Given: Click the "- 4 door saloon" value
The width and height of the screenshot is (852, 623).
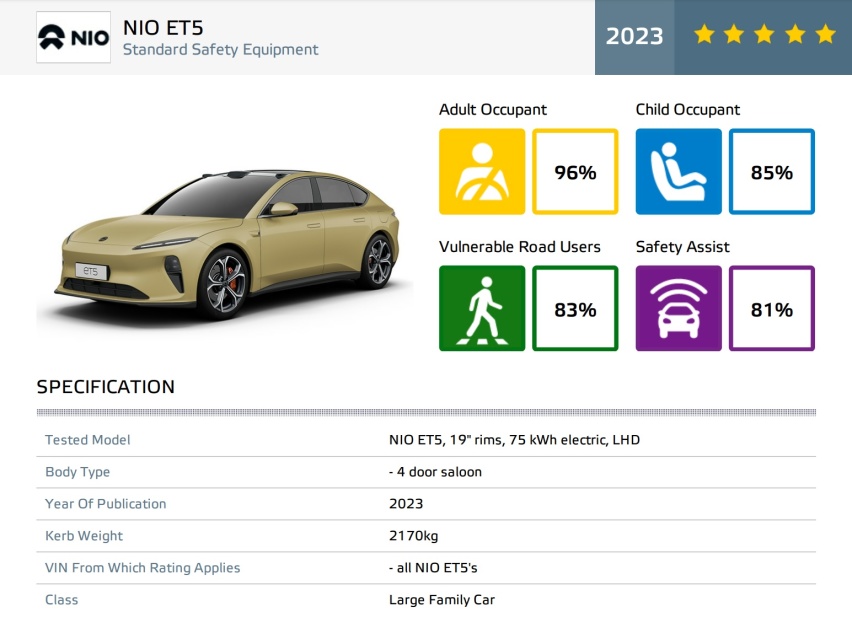Looking at the screenshot, I should point(435,472).
